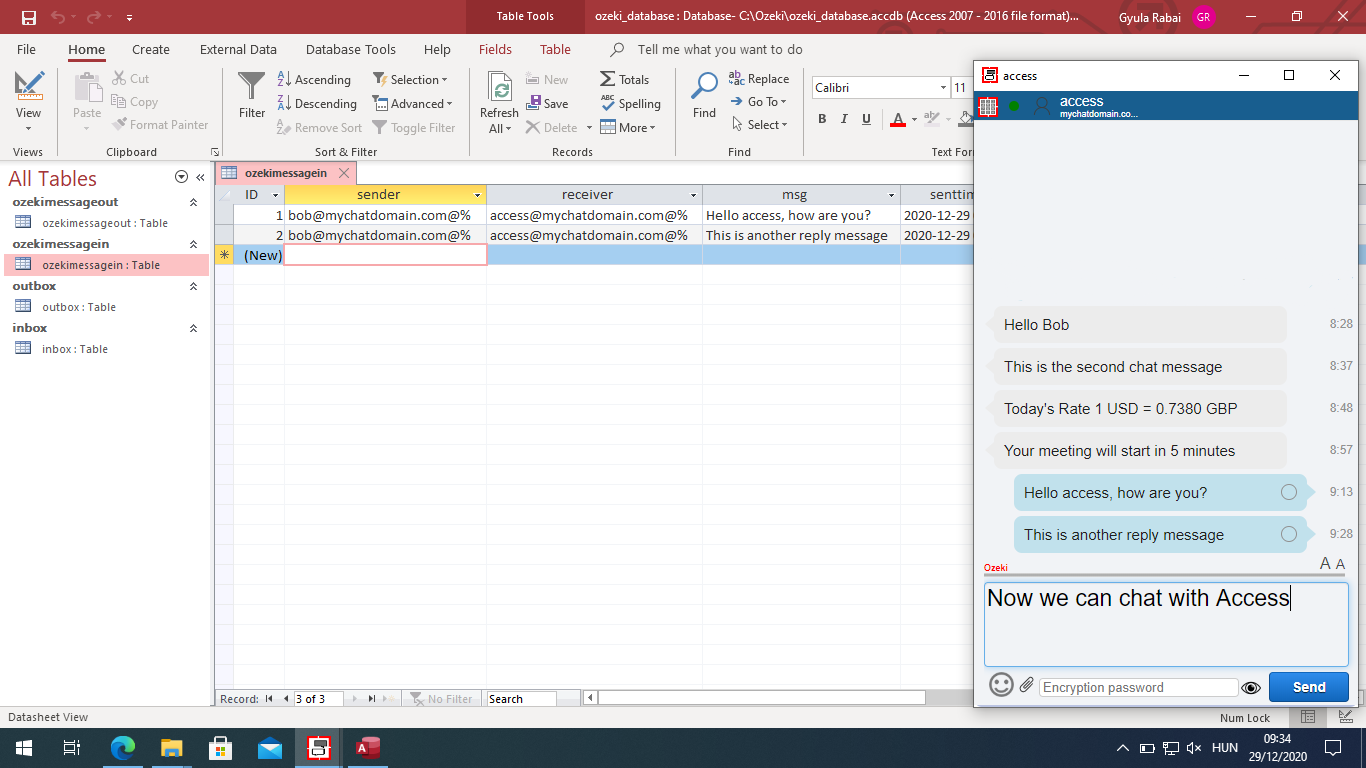This screenshot has height=768, width=1366.
Task: Click the Filter funnel icon in ribbon
Action: pyautogui.click(x=252, y=88)
